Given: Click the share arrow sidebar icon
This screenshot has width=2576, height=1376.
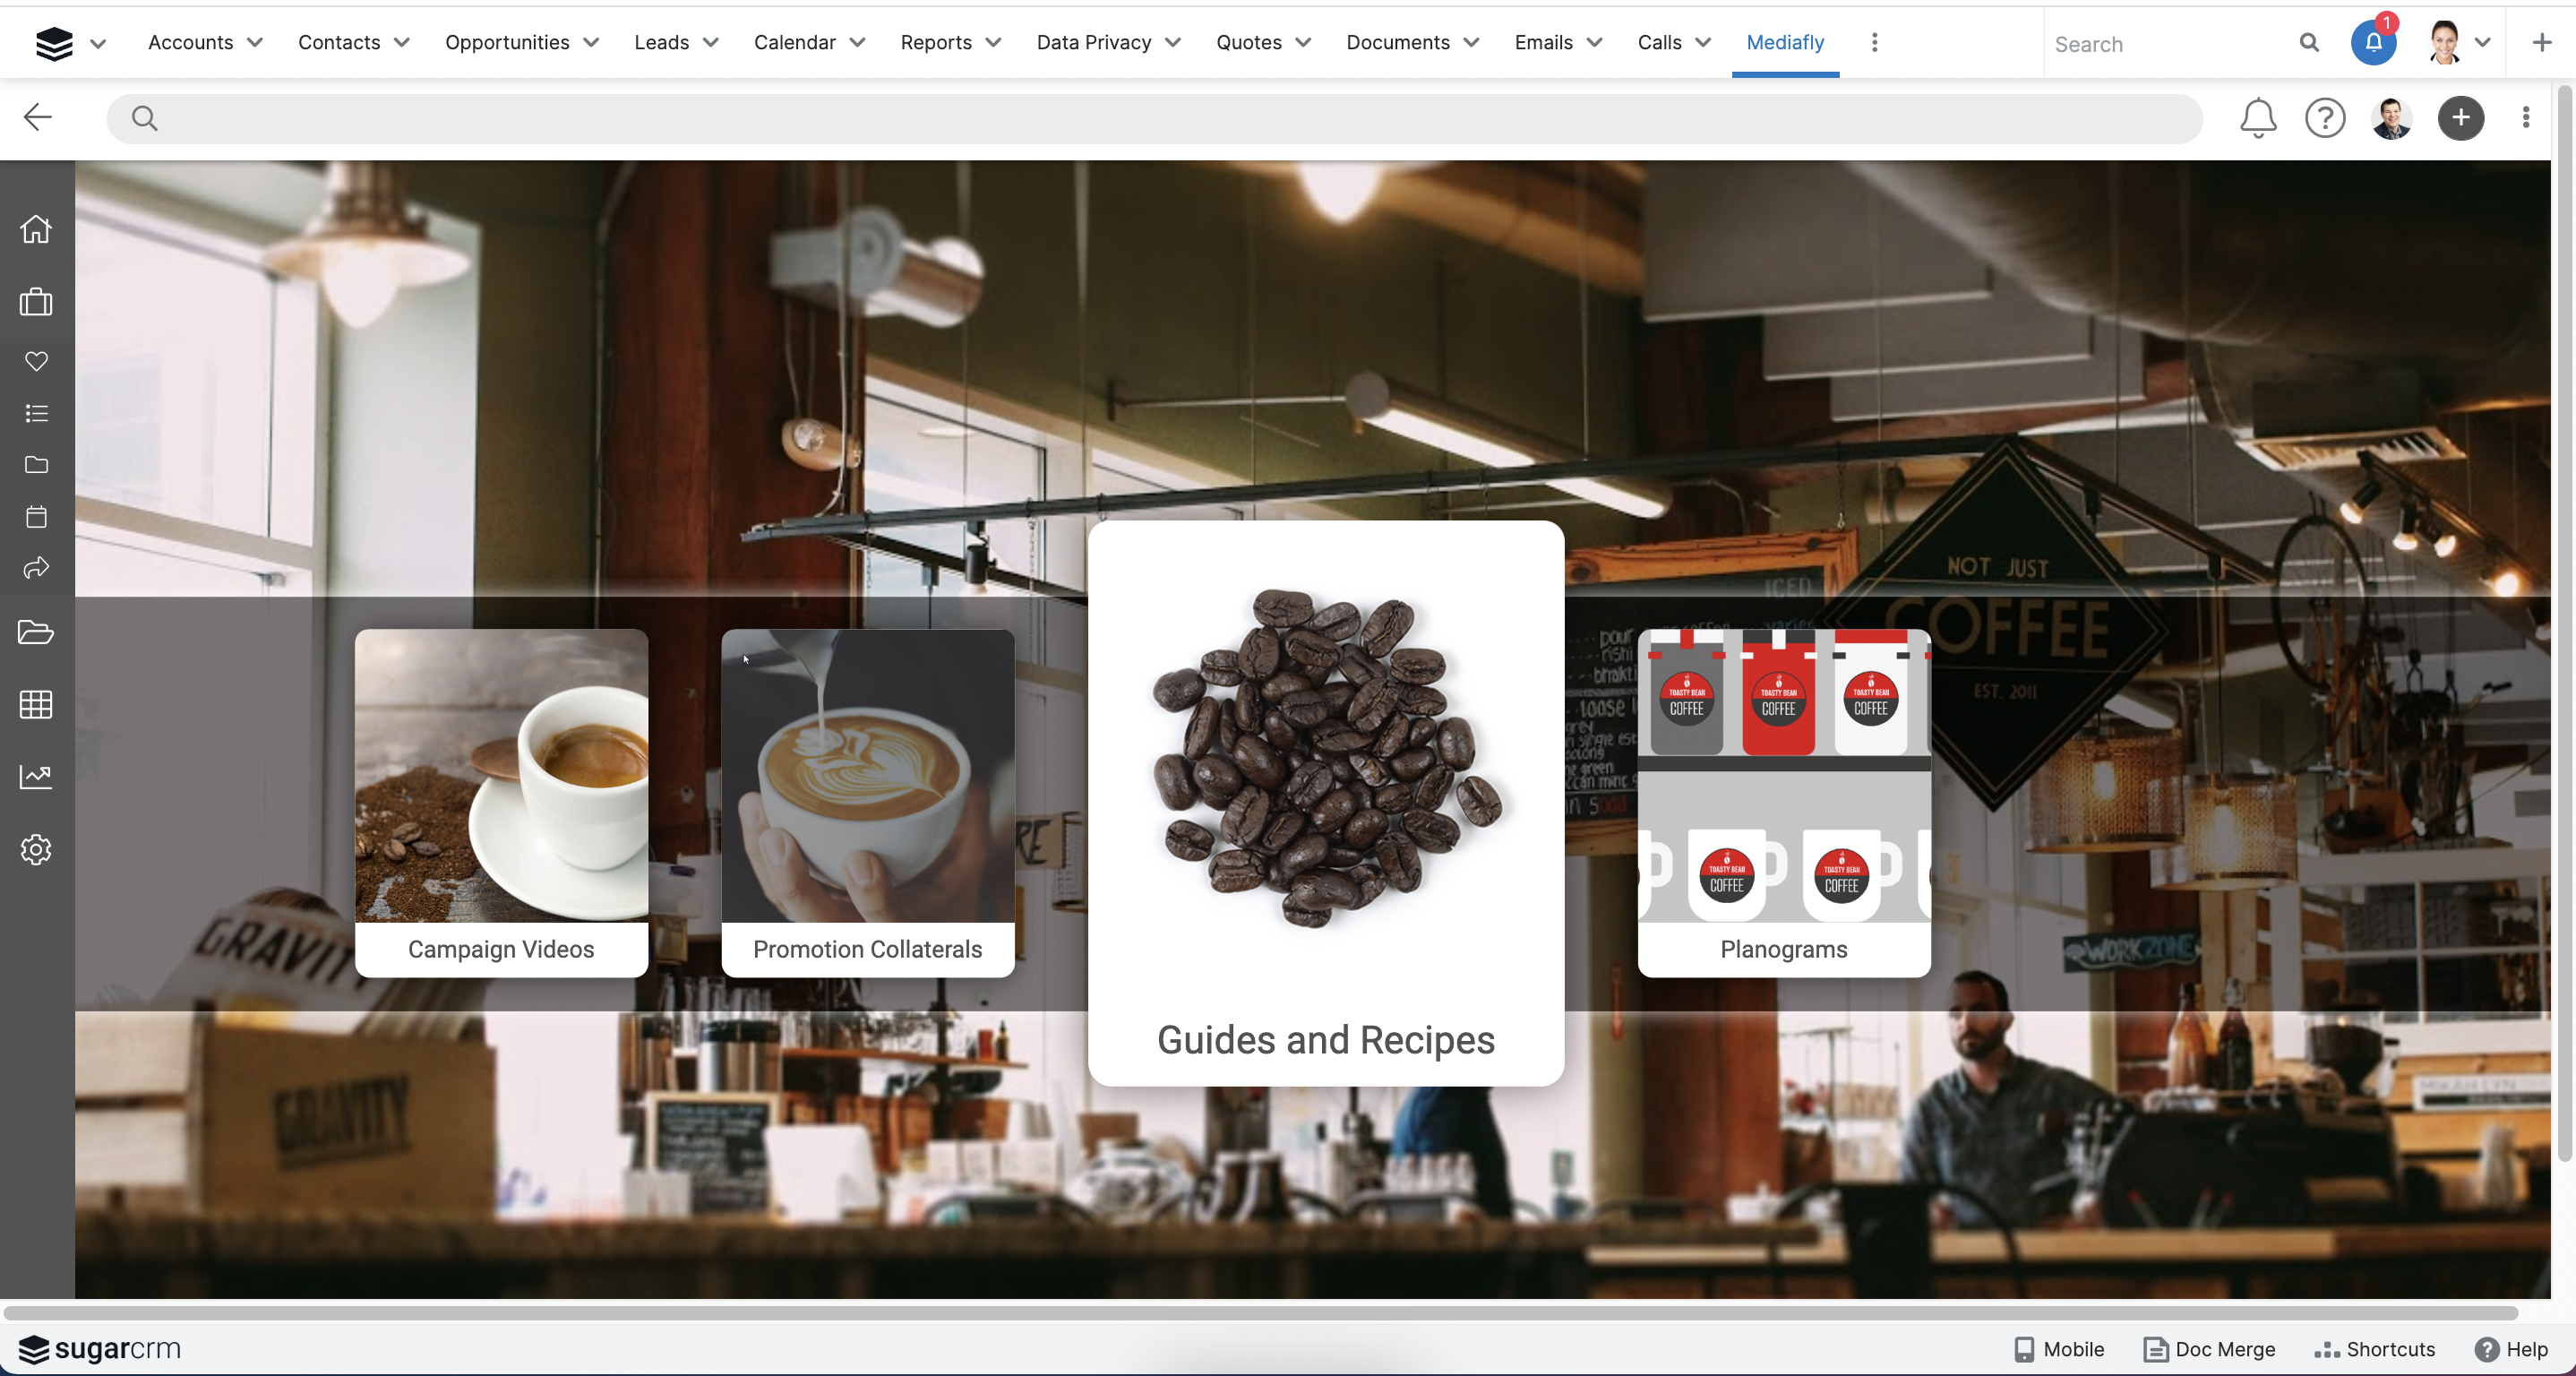Looking at the screenshot, I should [36, 568].
